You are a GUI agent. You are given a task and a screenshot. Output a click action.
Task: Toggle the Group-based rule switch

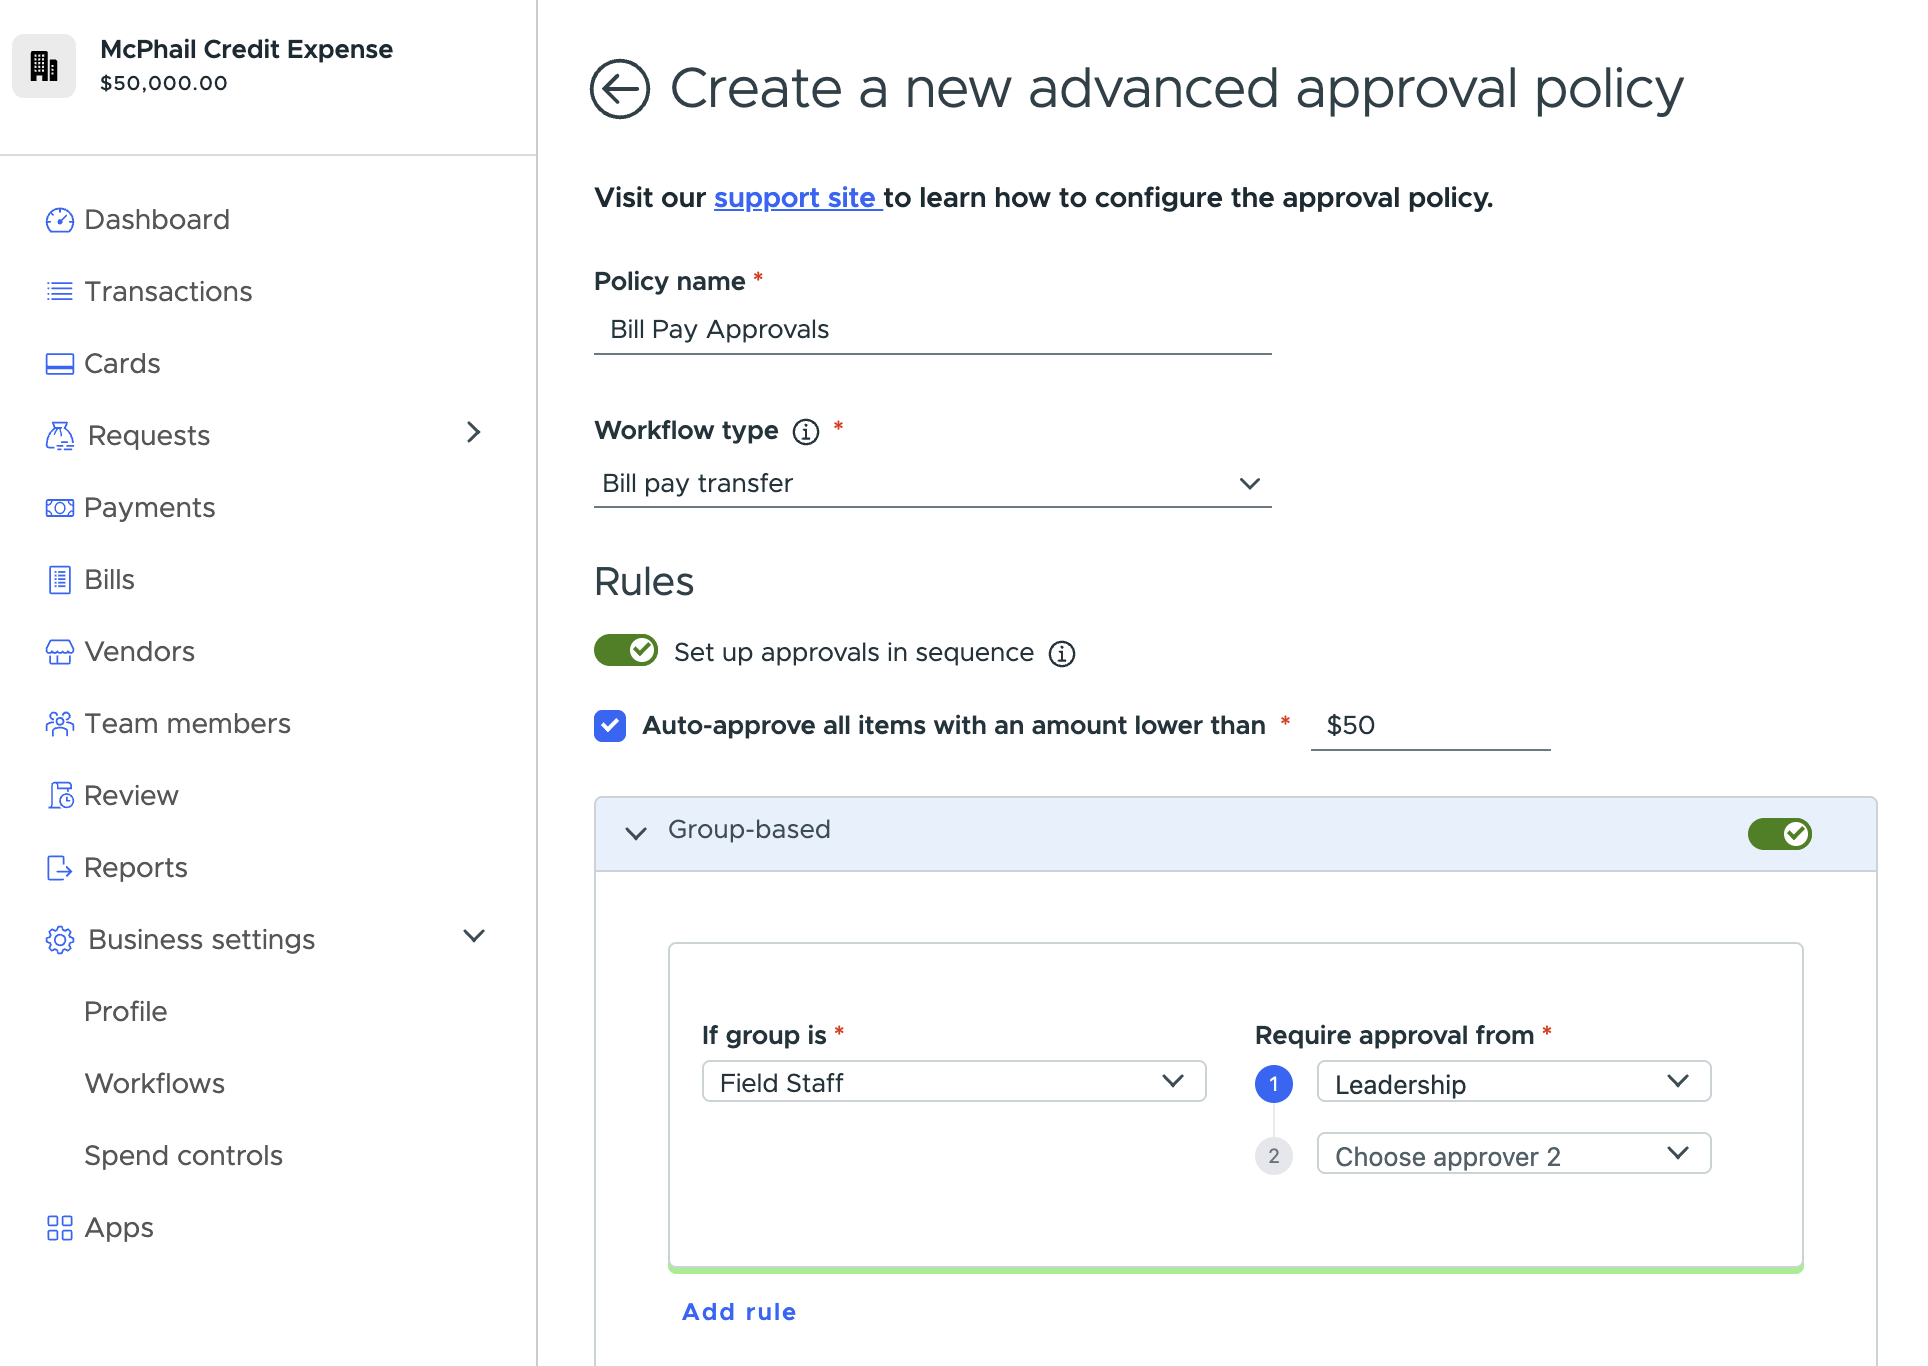pyautogui.click(x=1780, y=834)
